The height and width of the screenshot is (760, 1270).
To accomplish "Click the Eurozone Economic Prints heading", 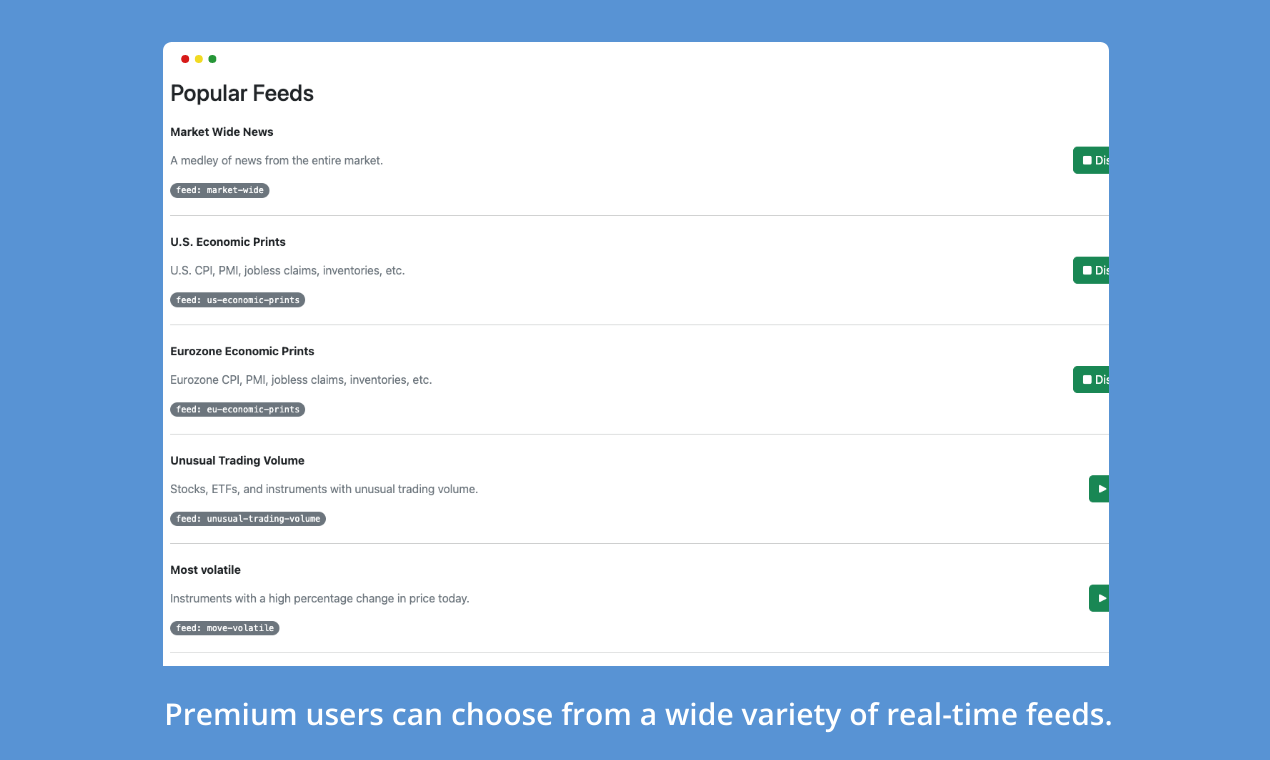I will pyautogui.click(x=242, y=351).
